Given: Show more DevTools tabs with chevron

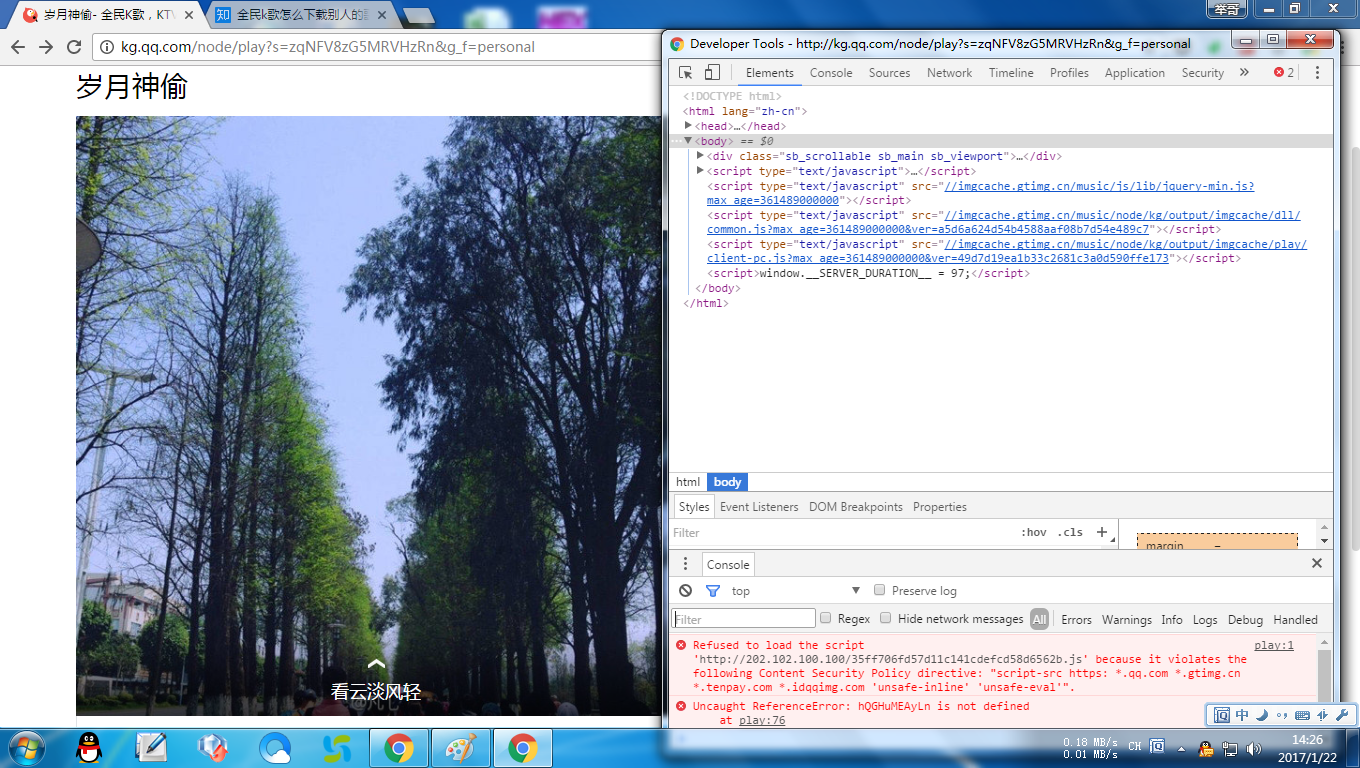Looking at the screenshot, I should [x=1244, y=72].
